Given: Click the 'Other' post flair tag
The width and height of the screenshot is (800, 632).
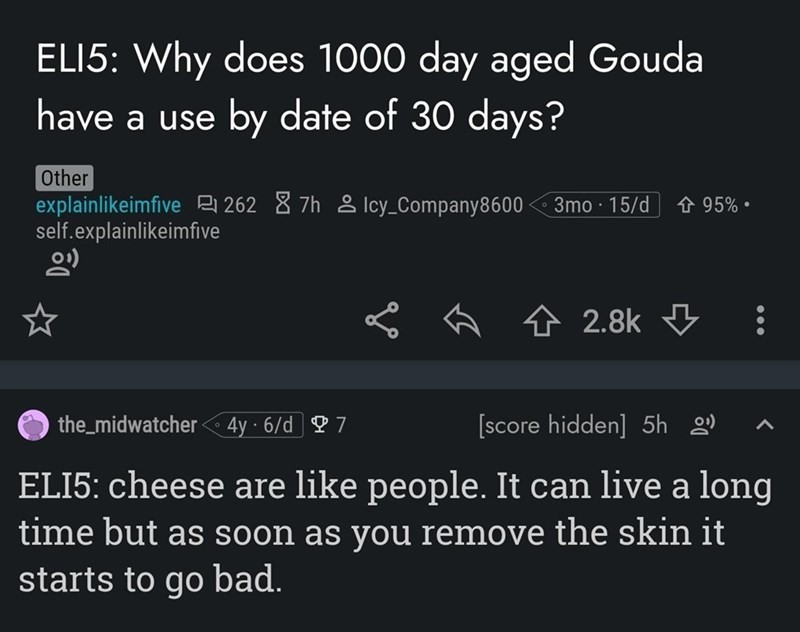Looking at the screenshot, I should [63, 179].
